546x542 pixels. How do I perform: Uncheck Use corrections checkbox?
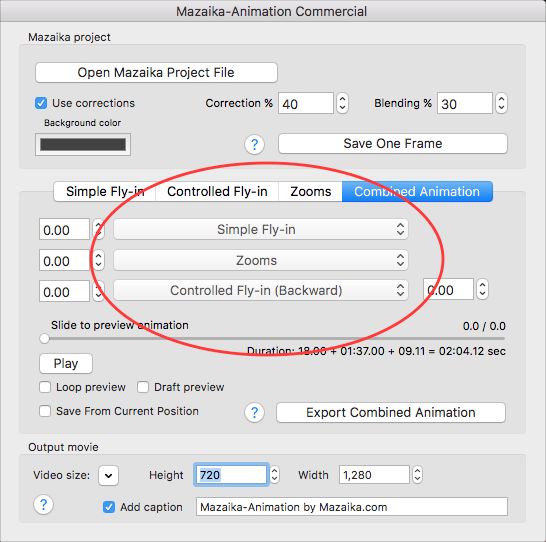click(41, 103)
